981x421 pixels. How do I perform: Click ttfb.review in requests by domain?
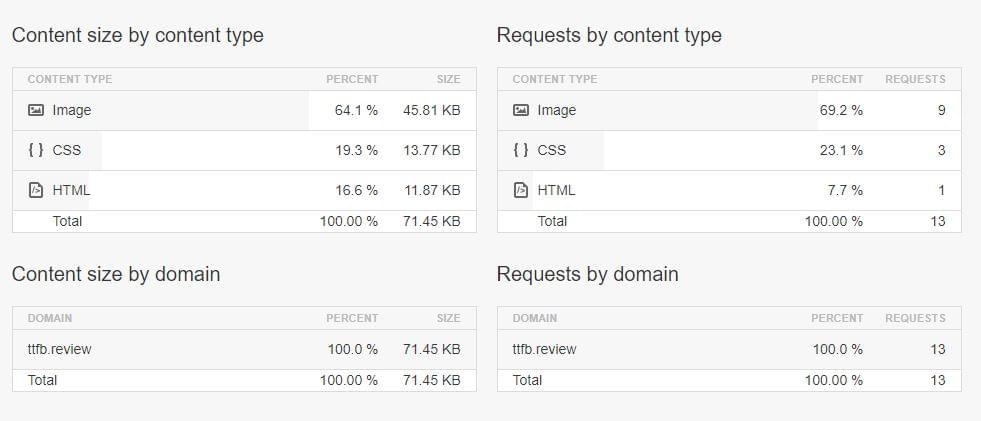pos(544,349)
